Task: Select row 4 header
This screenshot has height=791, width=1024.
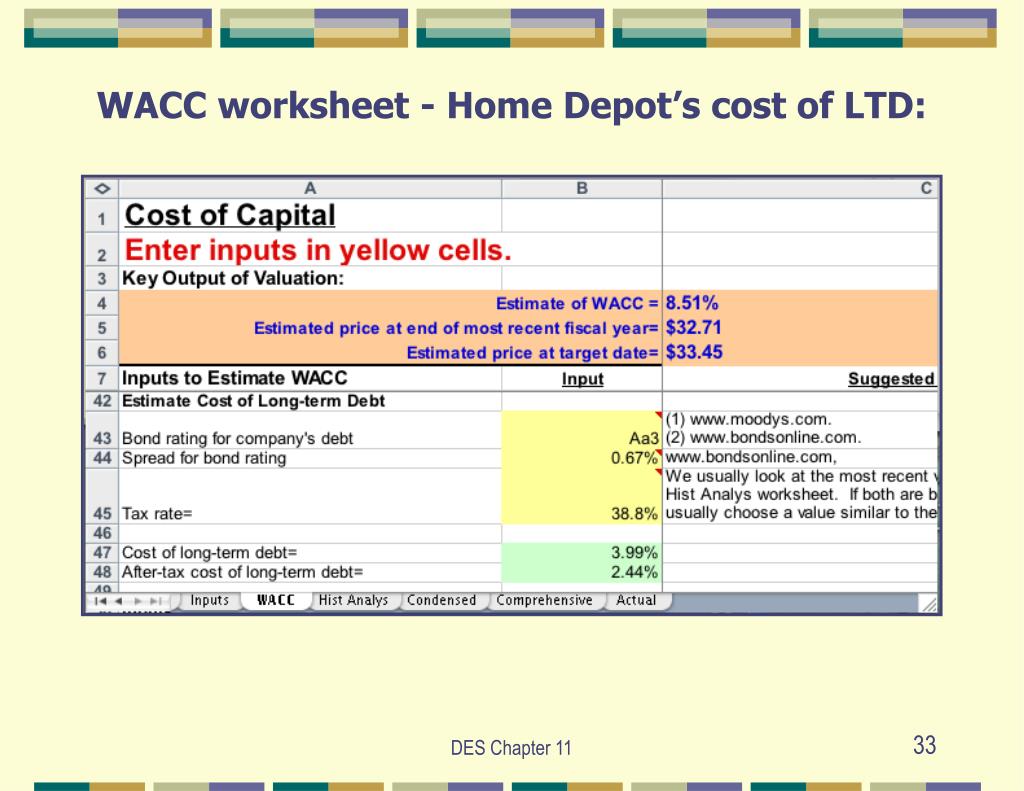Action: pyautogui.click(x=102, y=303)
